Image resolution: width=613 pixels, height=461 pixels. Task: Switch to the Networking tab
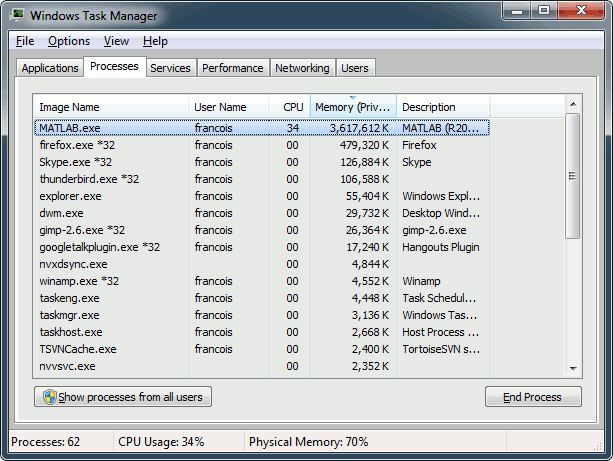[302, 68]
